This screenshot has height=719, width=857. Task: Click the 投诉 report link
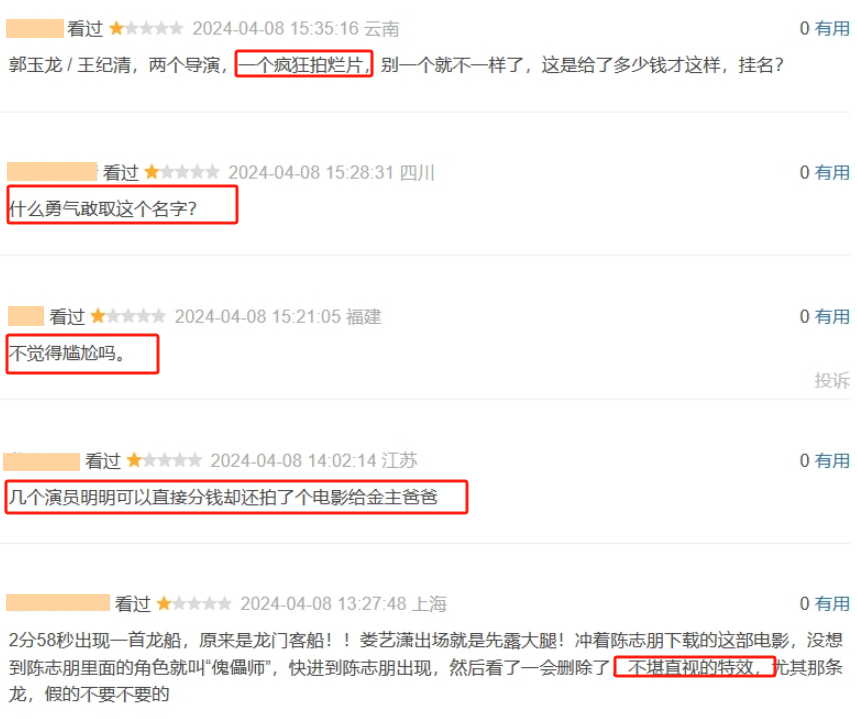(832, 380)
